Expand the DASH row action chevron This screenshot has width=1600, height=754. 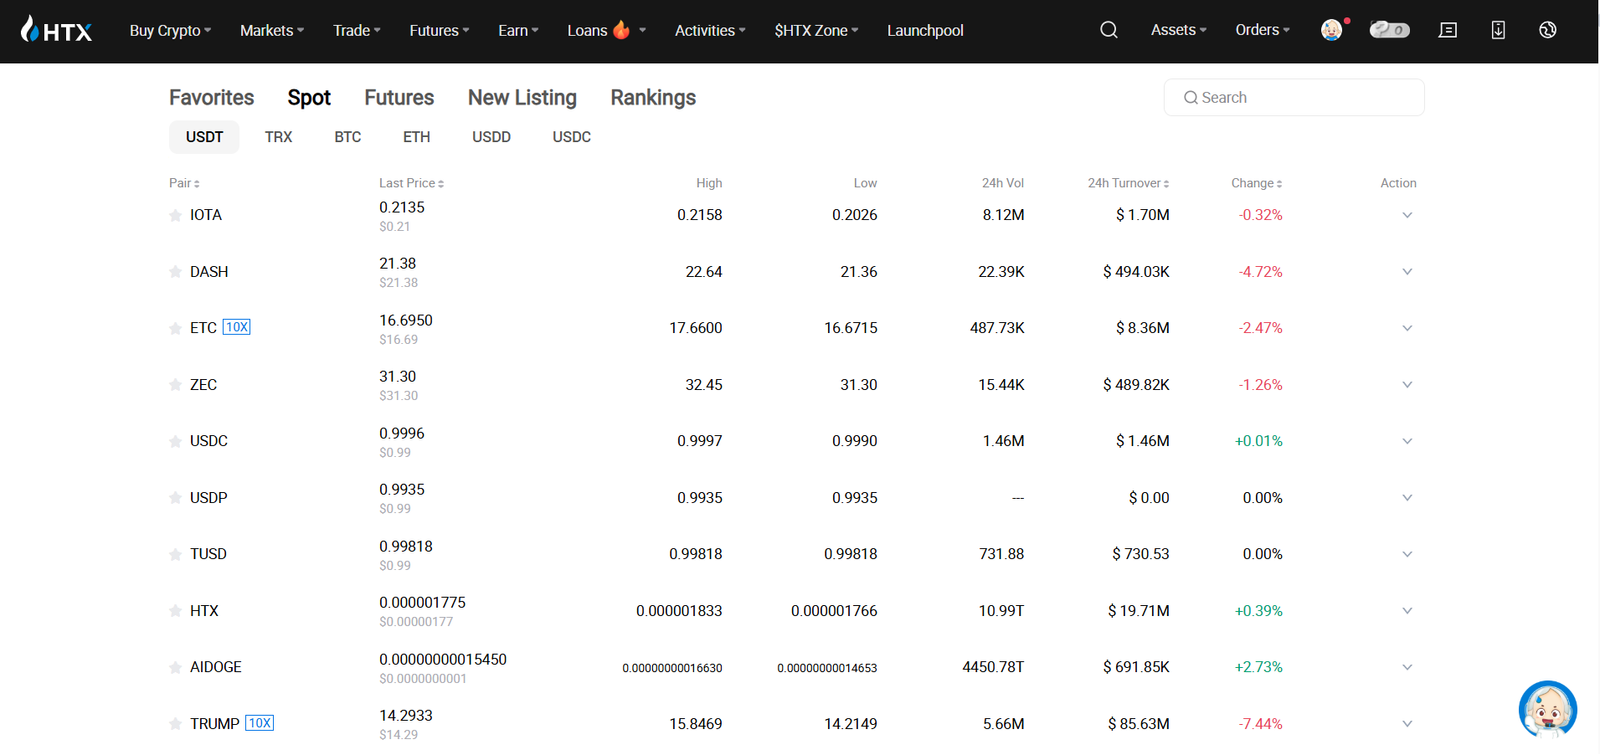pyautogui.click(x=1407, y=272)
